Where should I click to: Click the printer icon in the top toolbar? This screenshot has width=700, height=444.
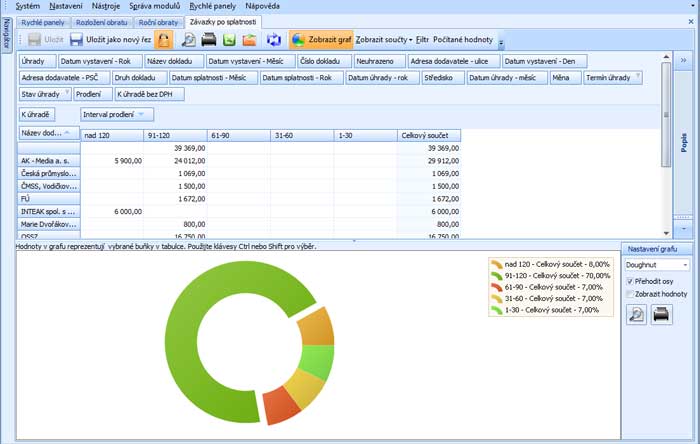210,40
